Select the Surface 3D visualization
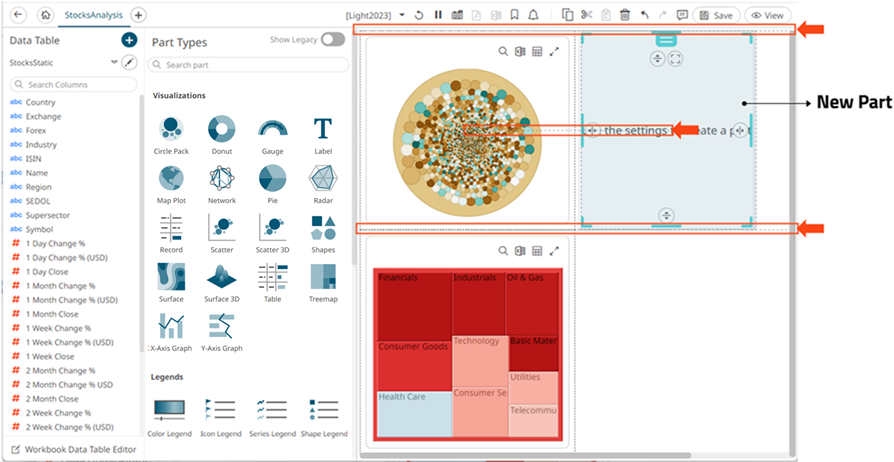Viewport: 894px width, 462px height. (x=222, y=283)
